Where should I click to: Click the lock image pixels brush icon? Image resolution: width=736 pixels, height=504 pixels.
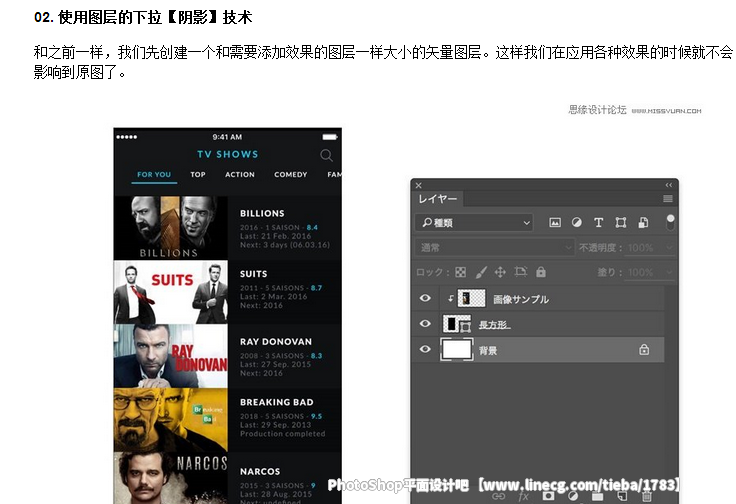click(481, 272)
